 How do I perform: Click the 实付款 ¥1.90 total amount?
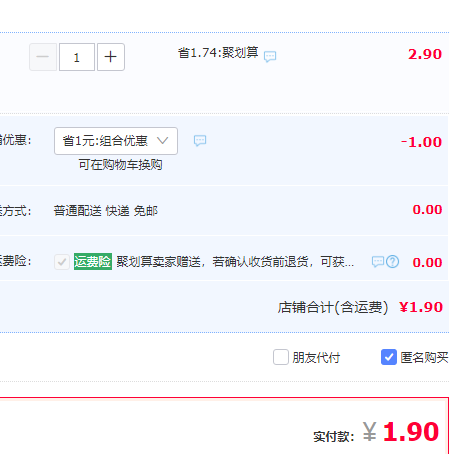(401, 432)
